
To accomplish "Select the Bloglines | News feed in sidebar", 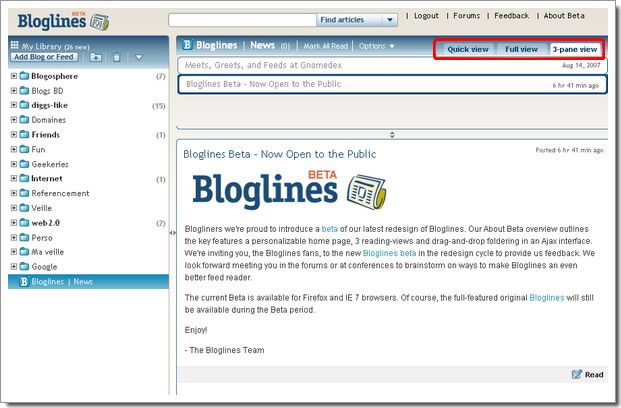I will tap(88, 282).
